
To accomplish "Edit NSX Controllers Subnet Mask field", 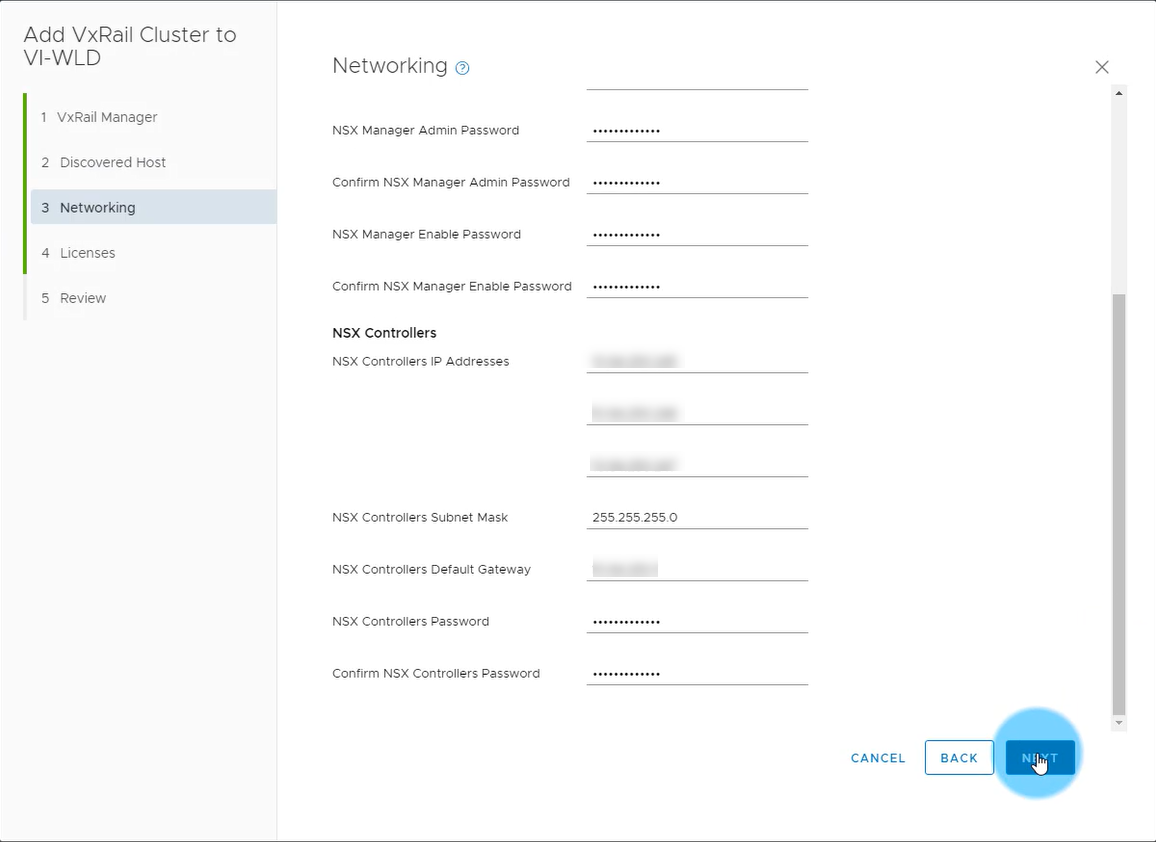I will click(x=696, y=517).
